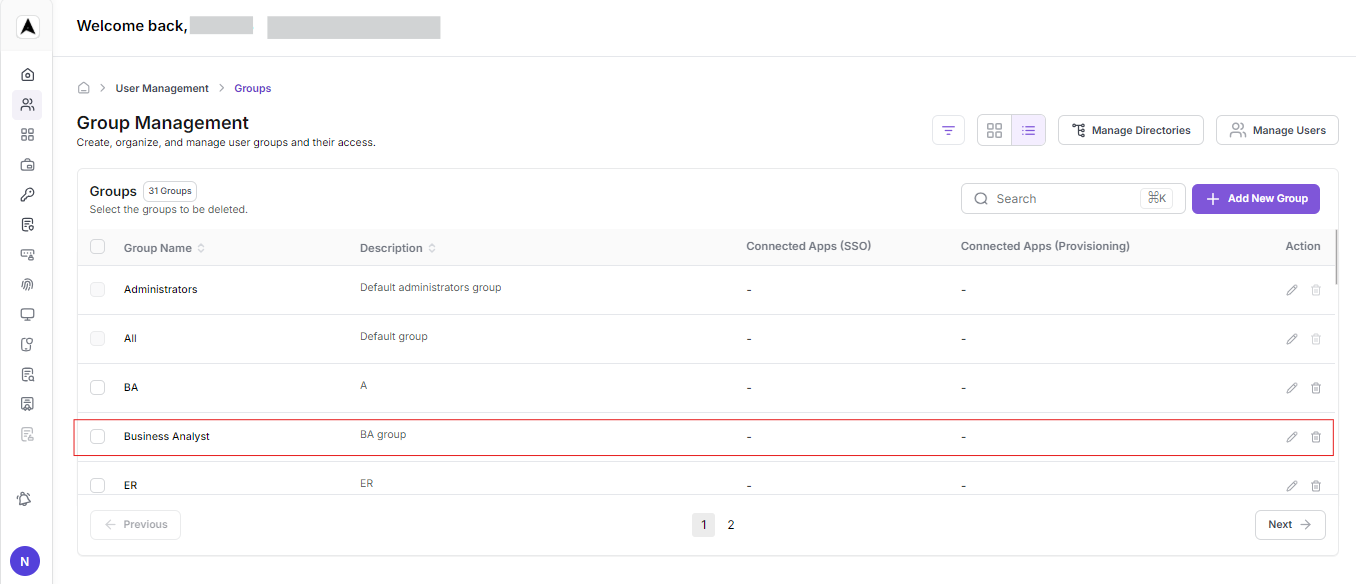Open the Applications grid icon in sidebar
Screen dimensions: 1356x584
(27, 134)
